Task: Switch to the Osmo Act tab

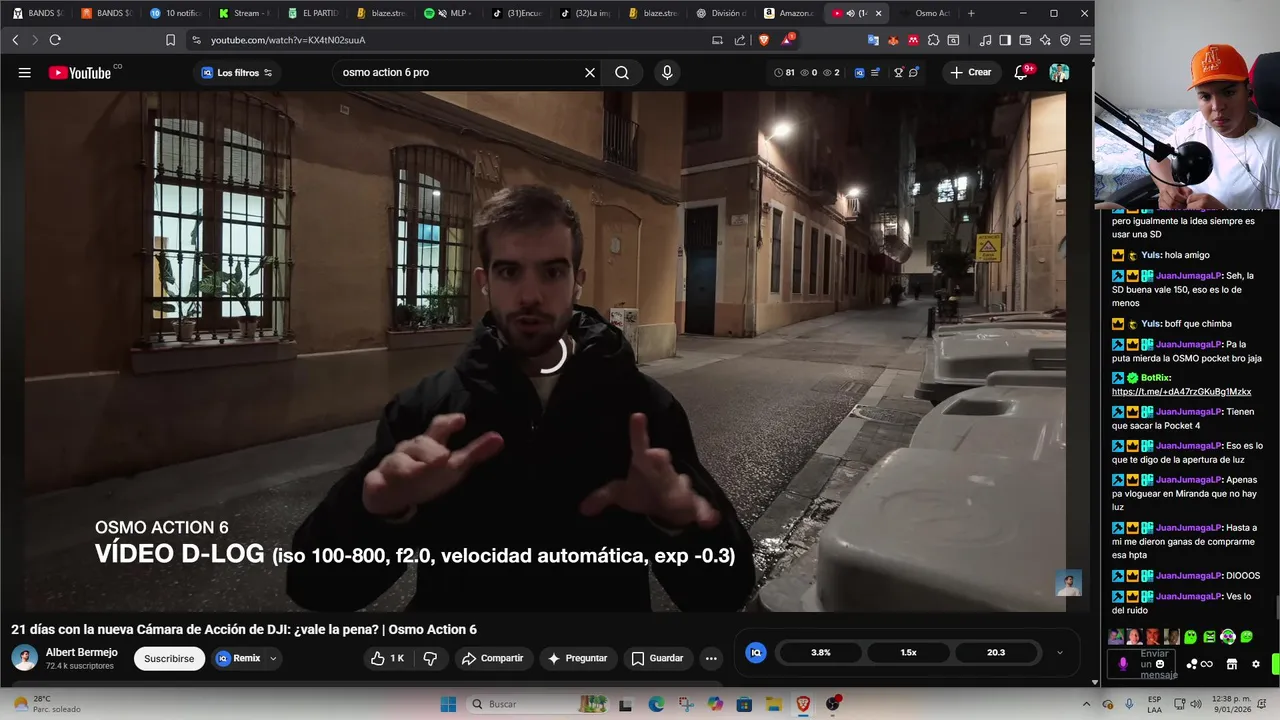Action: (x=924, y=13)
